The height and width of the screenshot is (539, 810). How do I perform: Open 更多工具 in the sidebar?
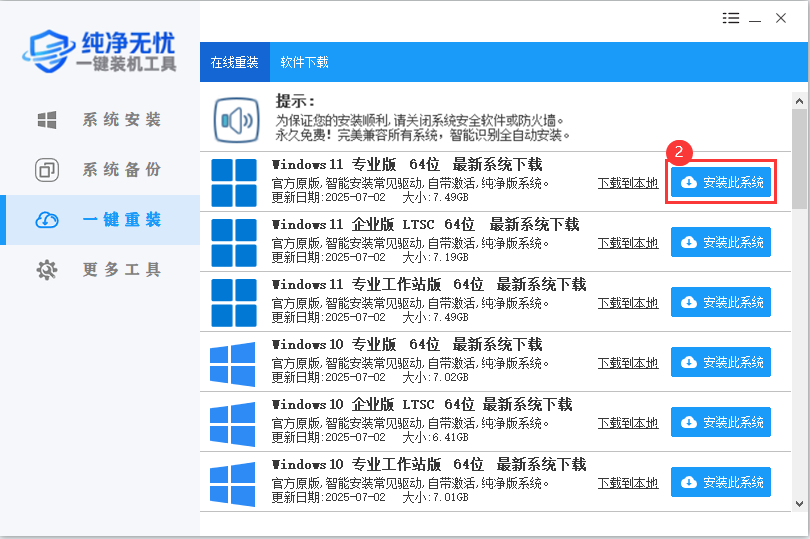click(x=100, y=270)
